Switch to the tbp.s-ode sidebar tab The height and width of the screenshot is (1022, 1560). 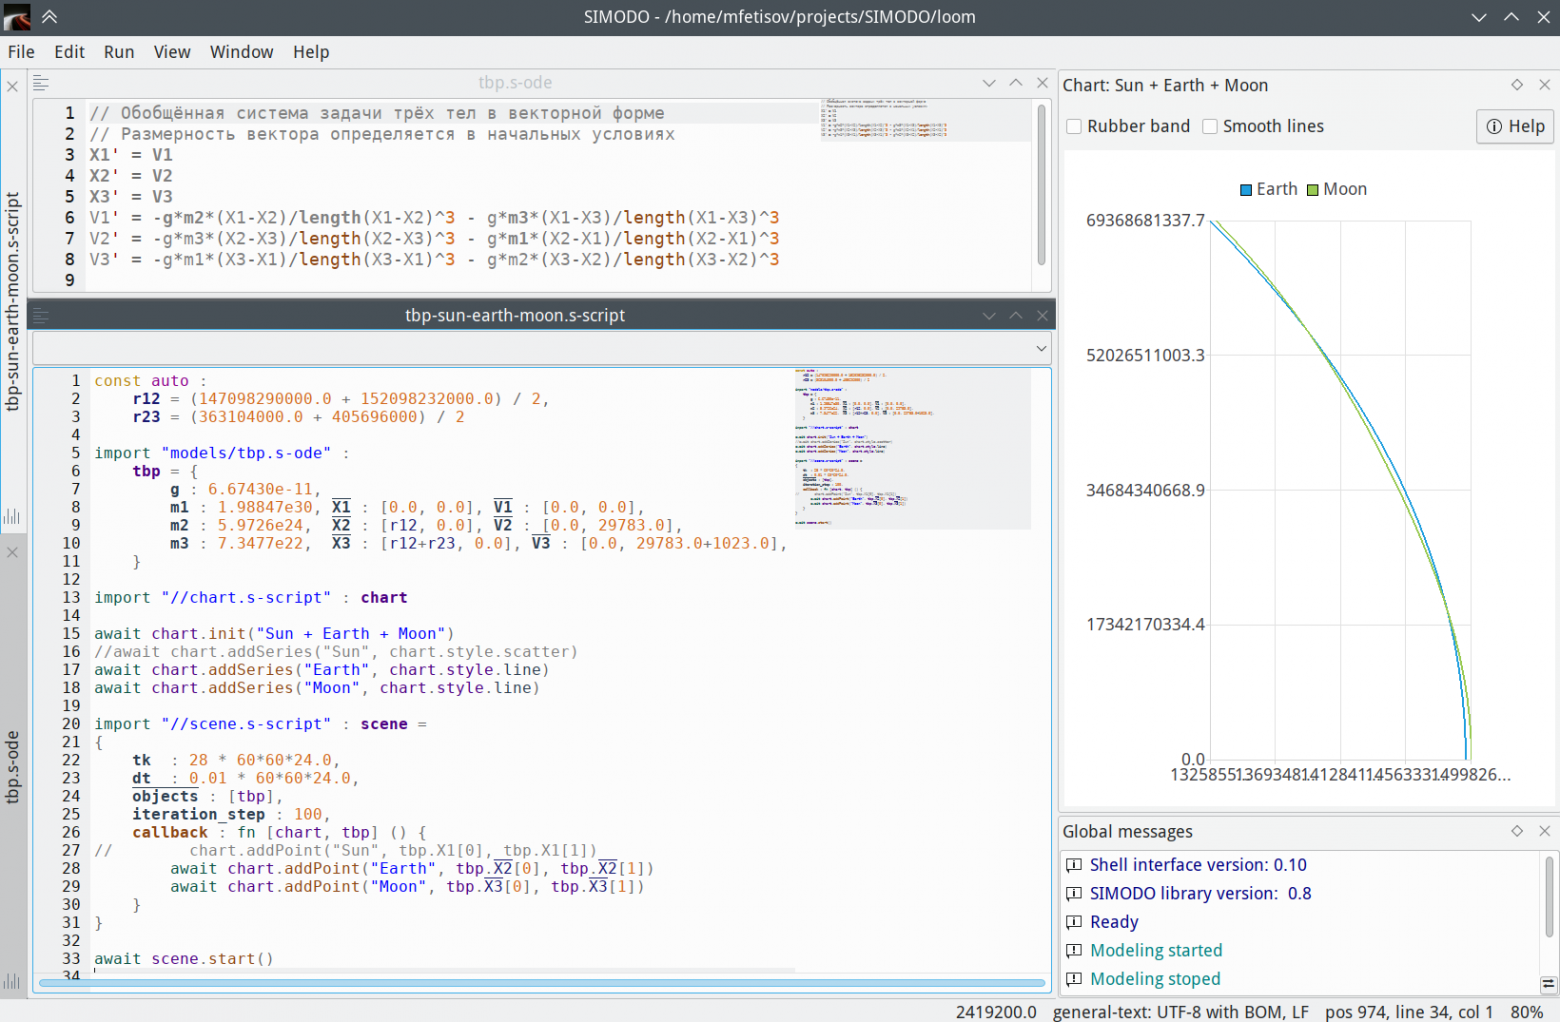click(x=13, y=767)
